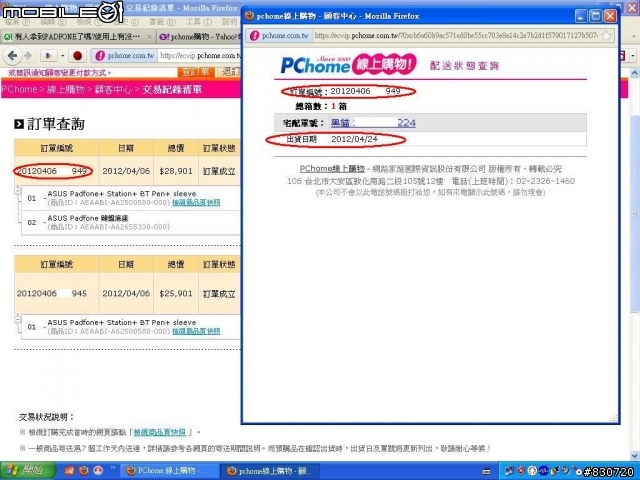This screenshot has width=640, height=480.
Task: Go back with the back arrow button
Action: point(12,56)
